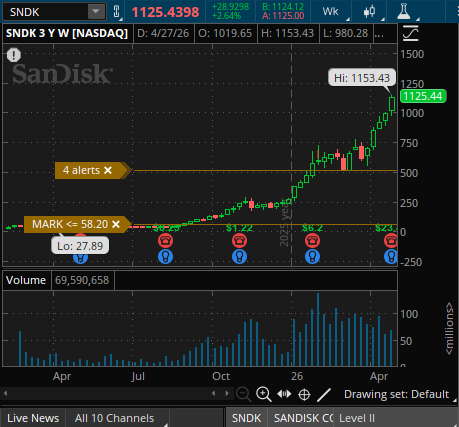Select the crosshair pointer tool
The width and height of the screenshot is (459, 427).
tap(304, 395)
